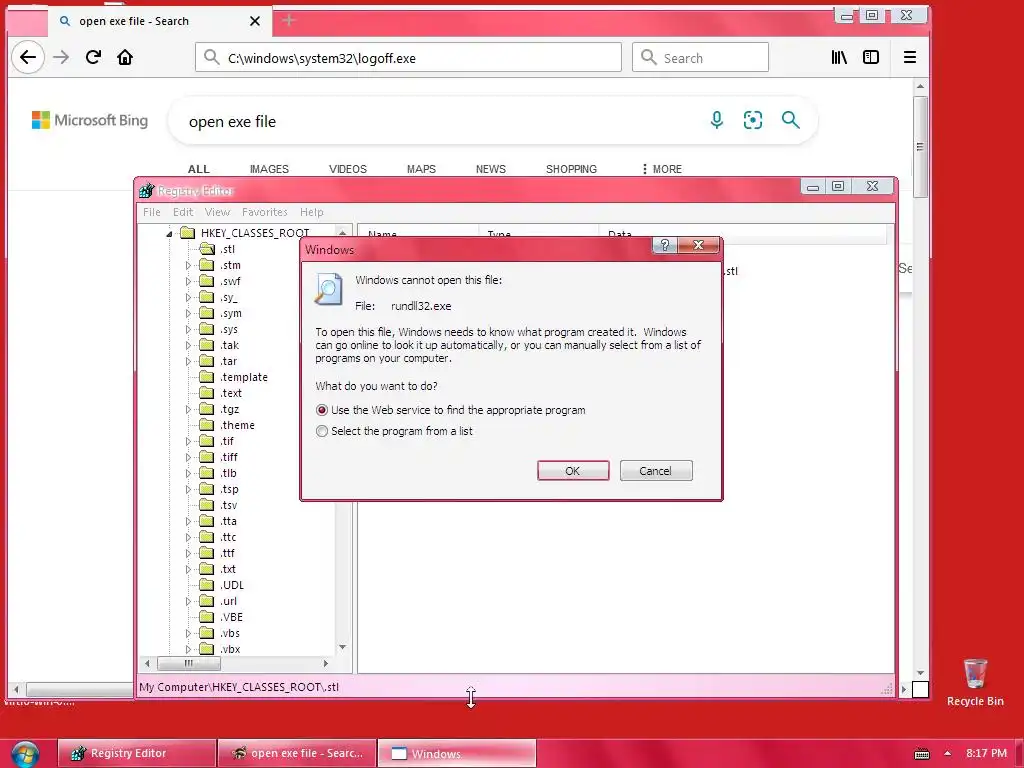The image size is (1024, 768).
Task: Click the Bing magnifier search icon
Action: tap(790, 120)
